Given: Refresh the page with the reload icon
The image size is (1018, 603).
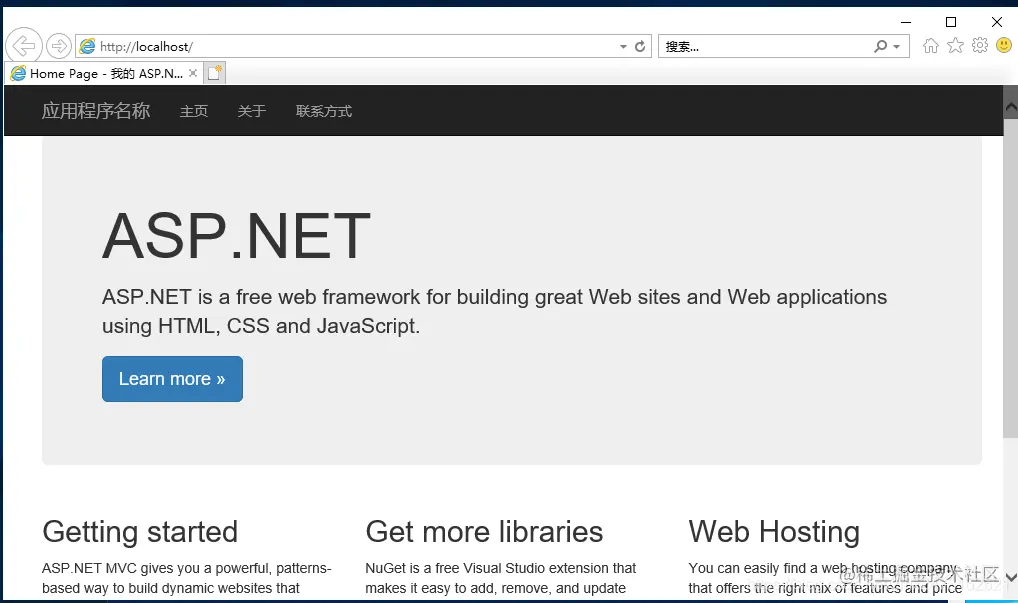Looking at the screenshot, I should click(x=640, y=46).
